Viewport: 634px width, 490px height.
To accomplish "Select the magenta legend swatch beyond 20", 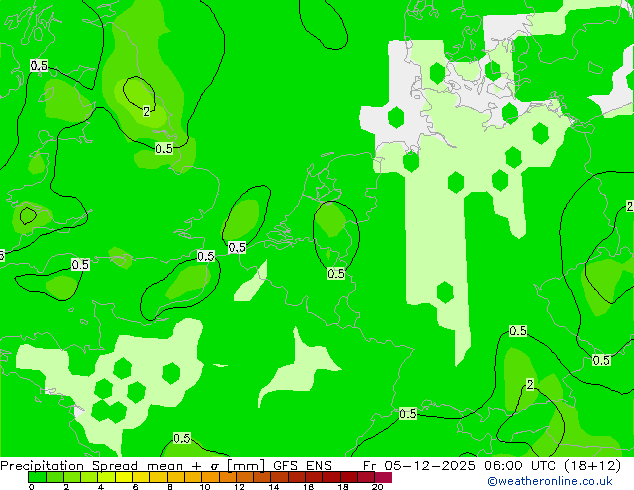I will pos(383,477).
